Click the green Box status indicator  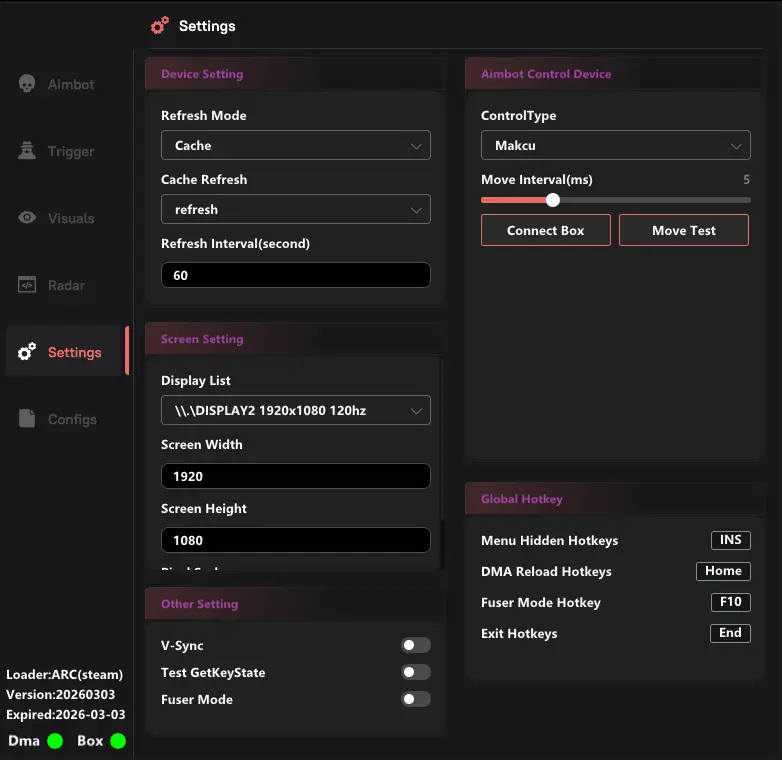click(118, 741)
